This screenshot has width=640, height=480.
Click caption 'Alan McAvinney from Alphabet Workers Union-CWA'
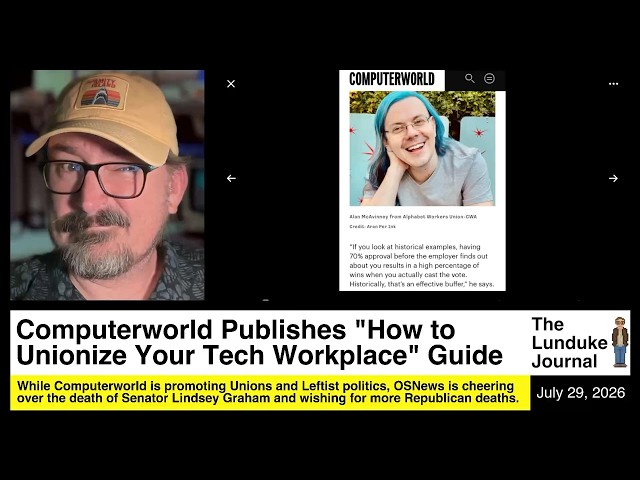(x=413, y=217)
